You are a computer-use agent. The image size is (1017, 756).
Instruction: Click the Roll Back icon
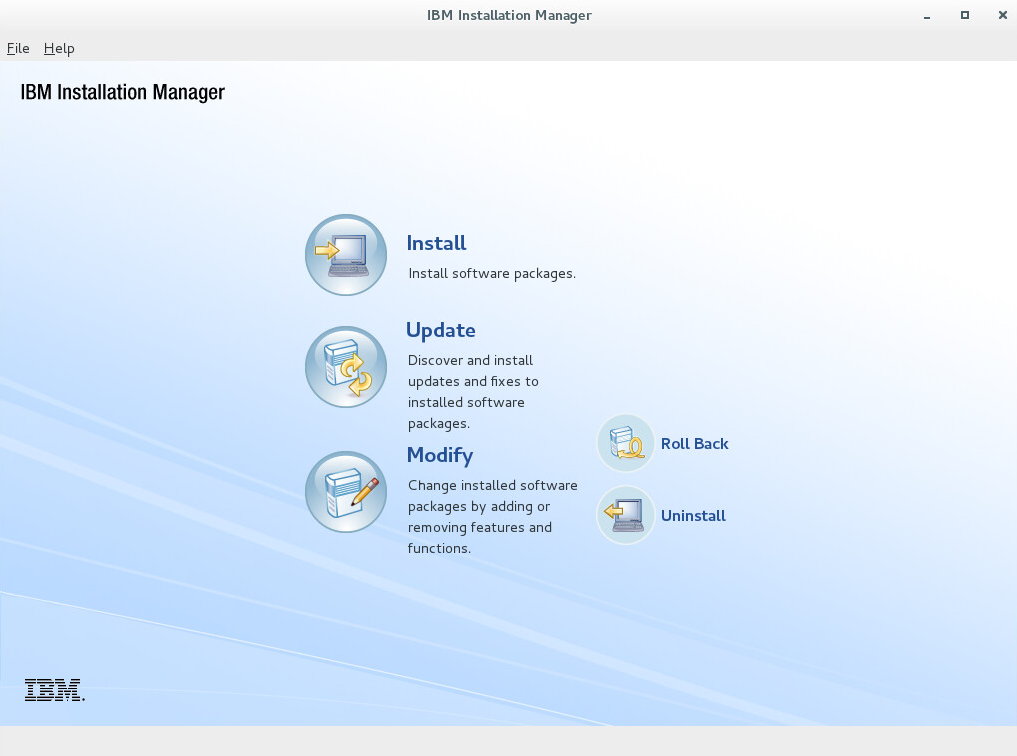tap(625, 443)
